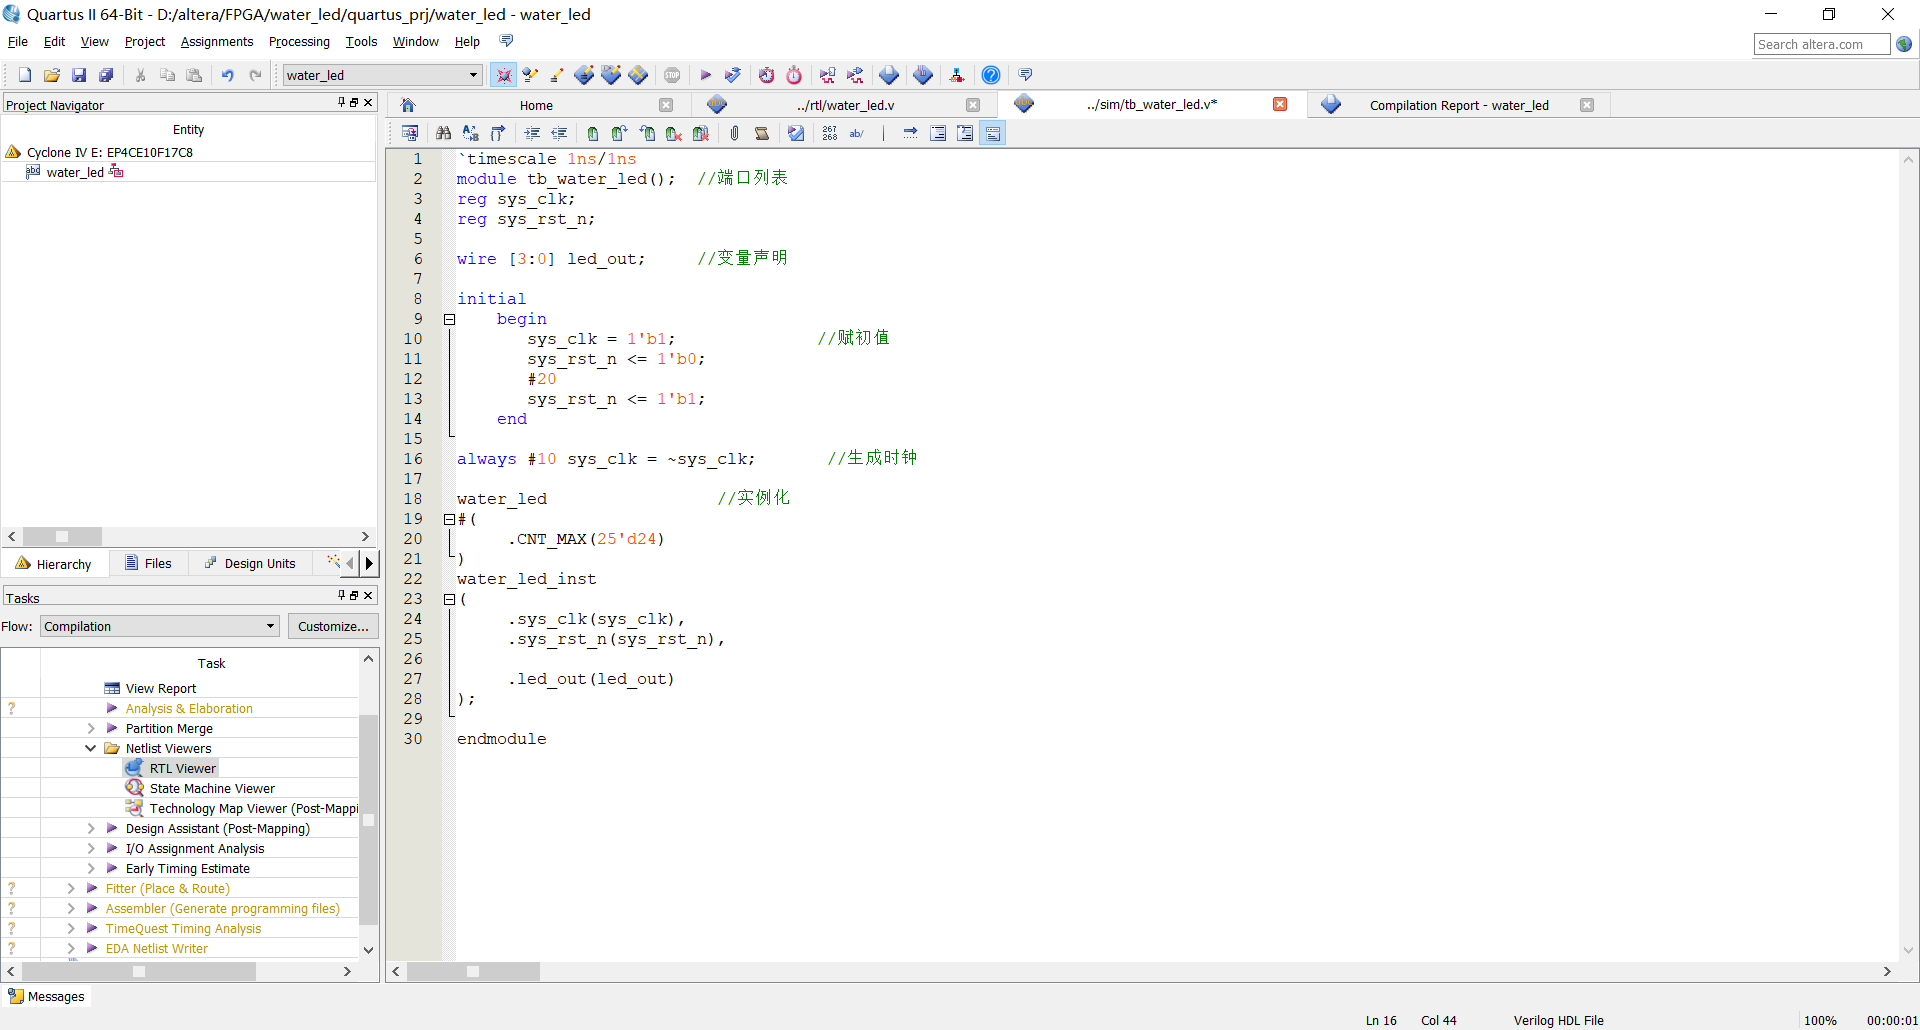Close the Home tab

(x=666, y=105)
